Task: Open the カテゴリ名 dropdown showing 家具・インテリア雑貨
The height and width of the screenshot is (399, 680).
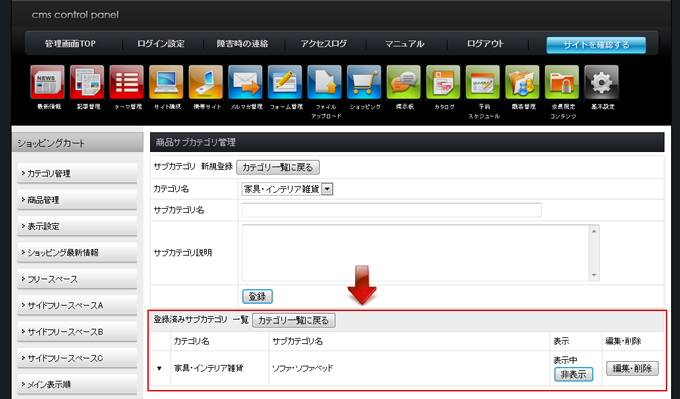Action: [x=287, y=189]
